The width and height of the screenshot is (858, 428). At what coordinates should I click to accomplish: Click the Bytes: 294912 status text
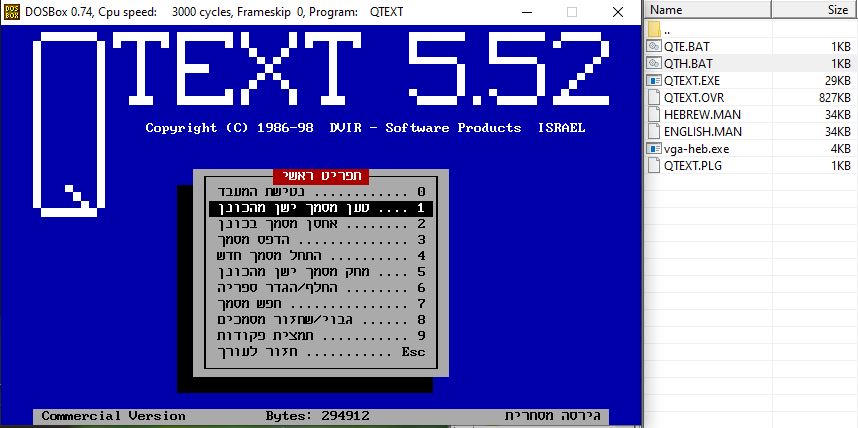[x=317, y=416]
